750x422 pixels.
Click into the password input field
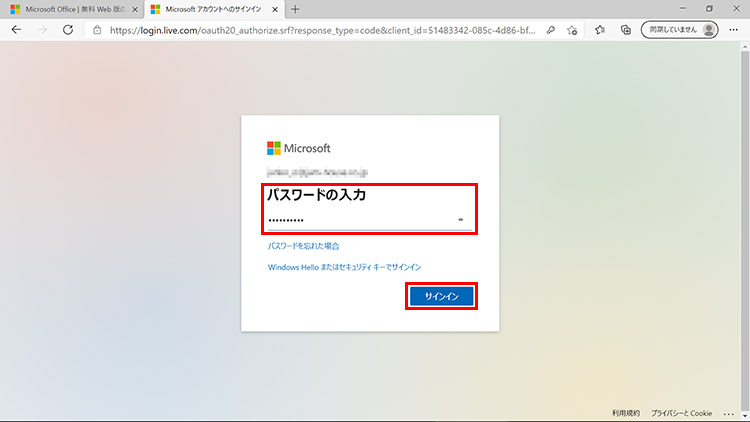tap(358, 219)
